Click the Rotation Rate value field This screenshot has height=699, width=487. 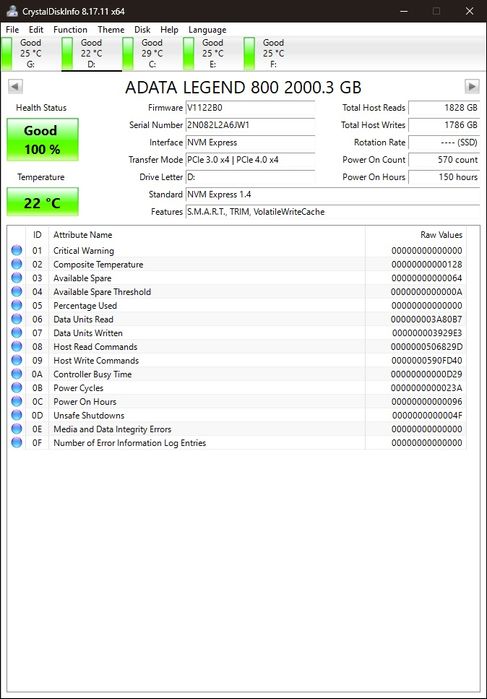pos(444,143)
